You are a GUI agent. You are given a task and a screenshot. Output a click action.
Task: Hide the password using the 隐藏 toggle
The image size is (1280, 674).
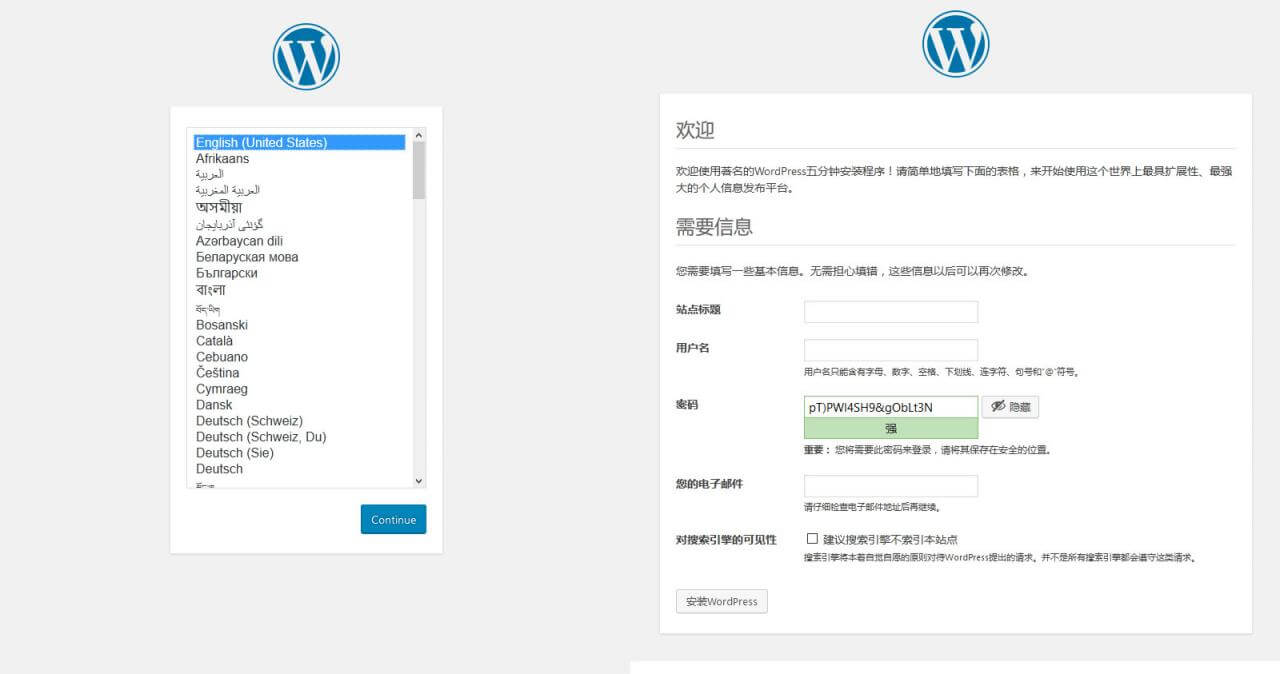1010,406
